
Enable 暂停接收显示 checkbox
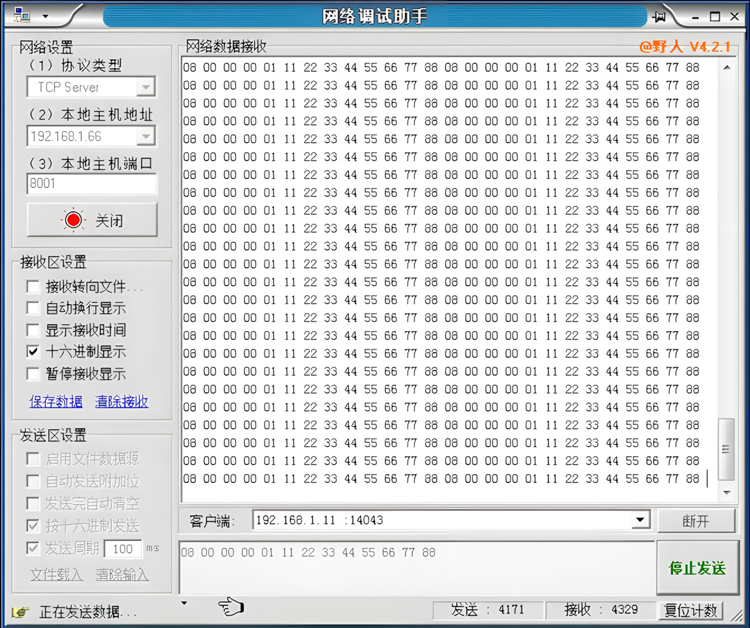tap(34, 374)
